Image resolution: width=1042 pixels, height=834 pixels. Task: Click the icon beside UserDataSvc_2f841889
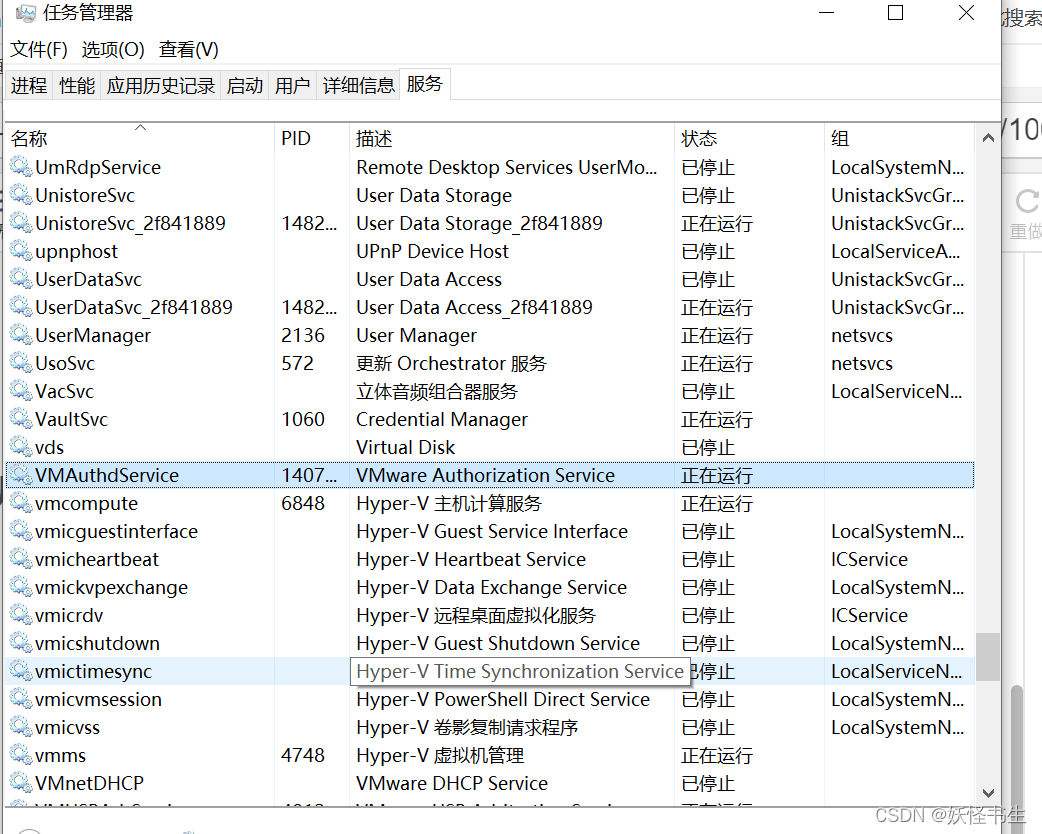pos(21,307)
